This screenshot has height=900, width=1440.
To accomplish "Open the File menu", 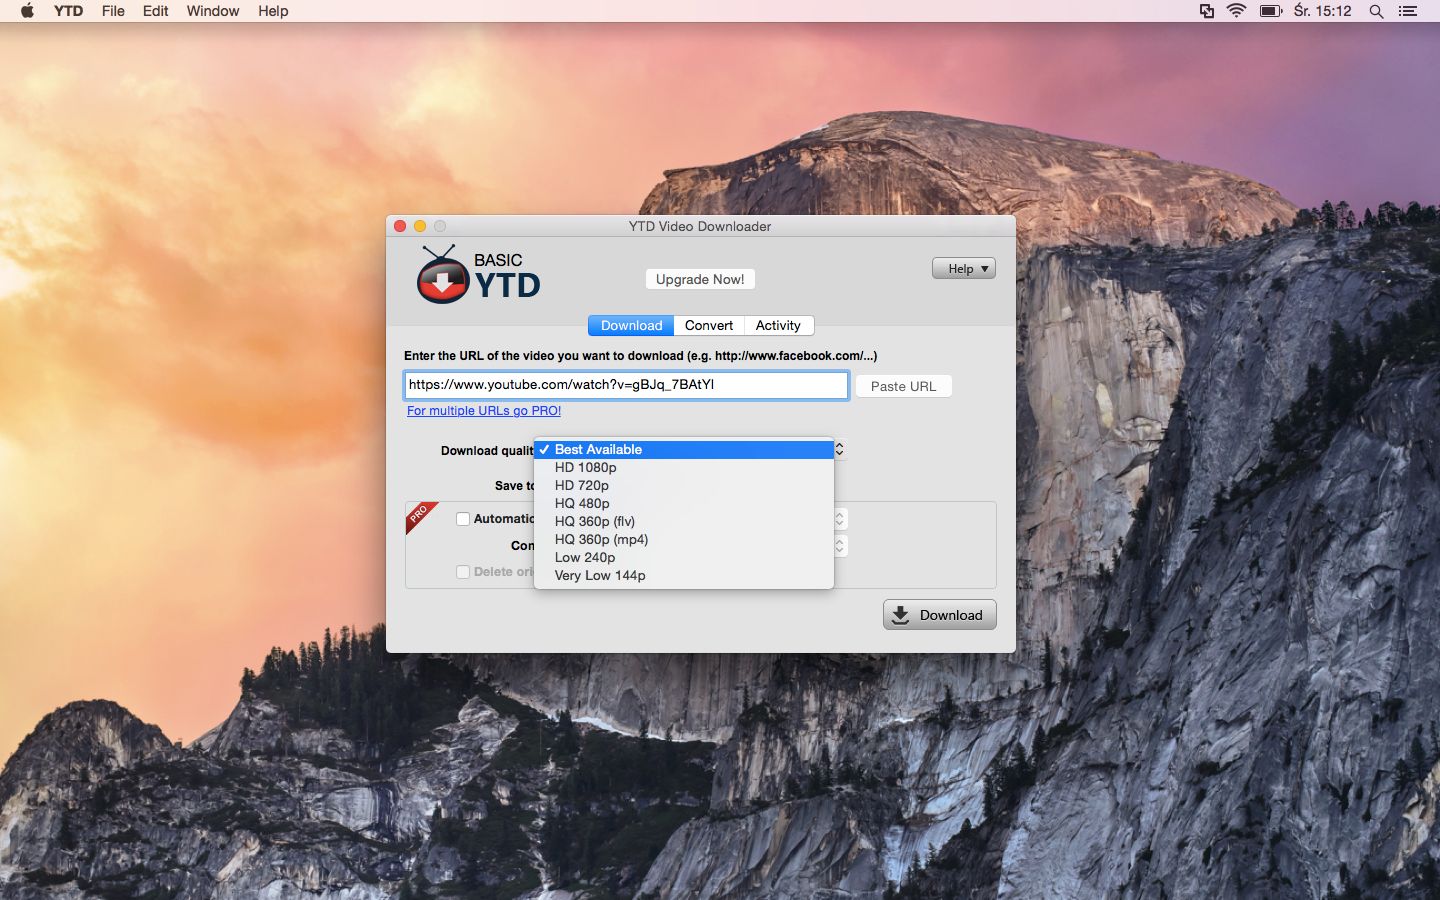I will point(113,11).
